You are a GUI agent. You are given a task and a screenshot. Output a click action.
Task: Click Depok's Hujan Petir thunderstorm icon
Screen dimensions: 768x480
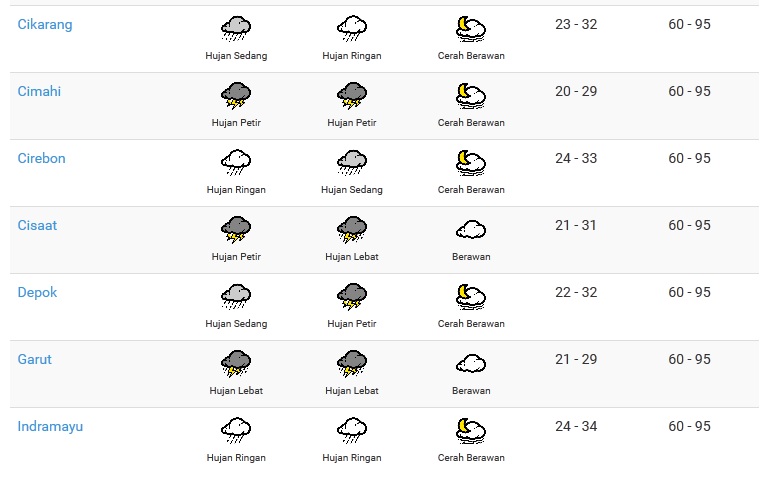coord(352,297)
